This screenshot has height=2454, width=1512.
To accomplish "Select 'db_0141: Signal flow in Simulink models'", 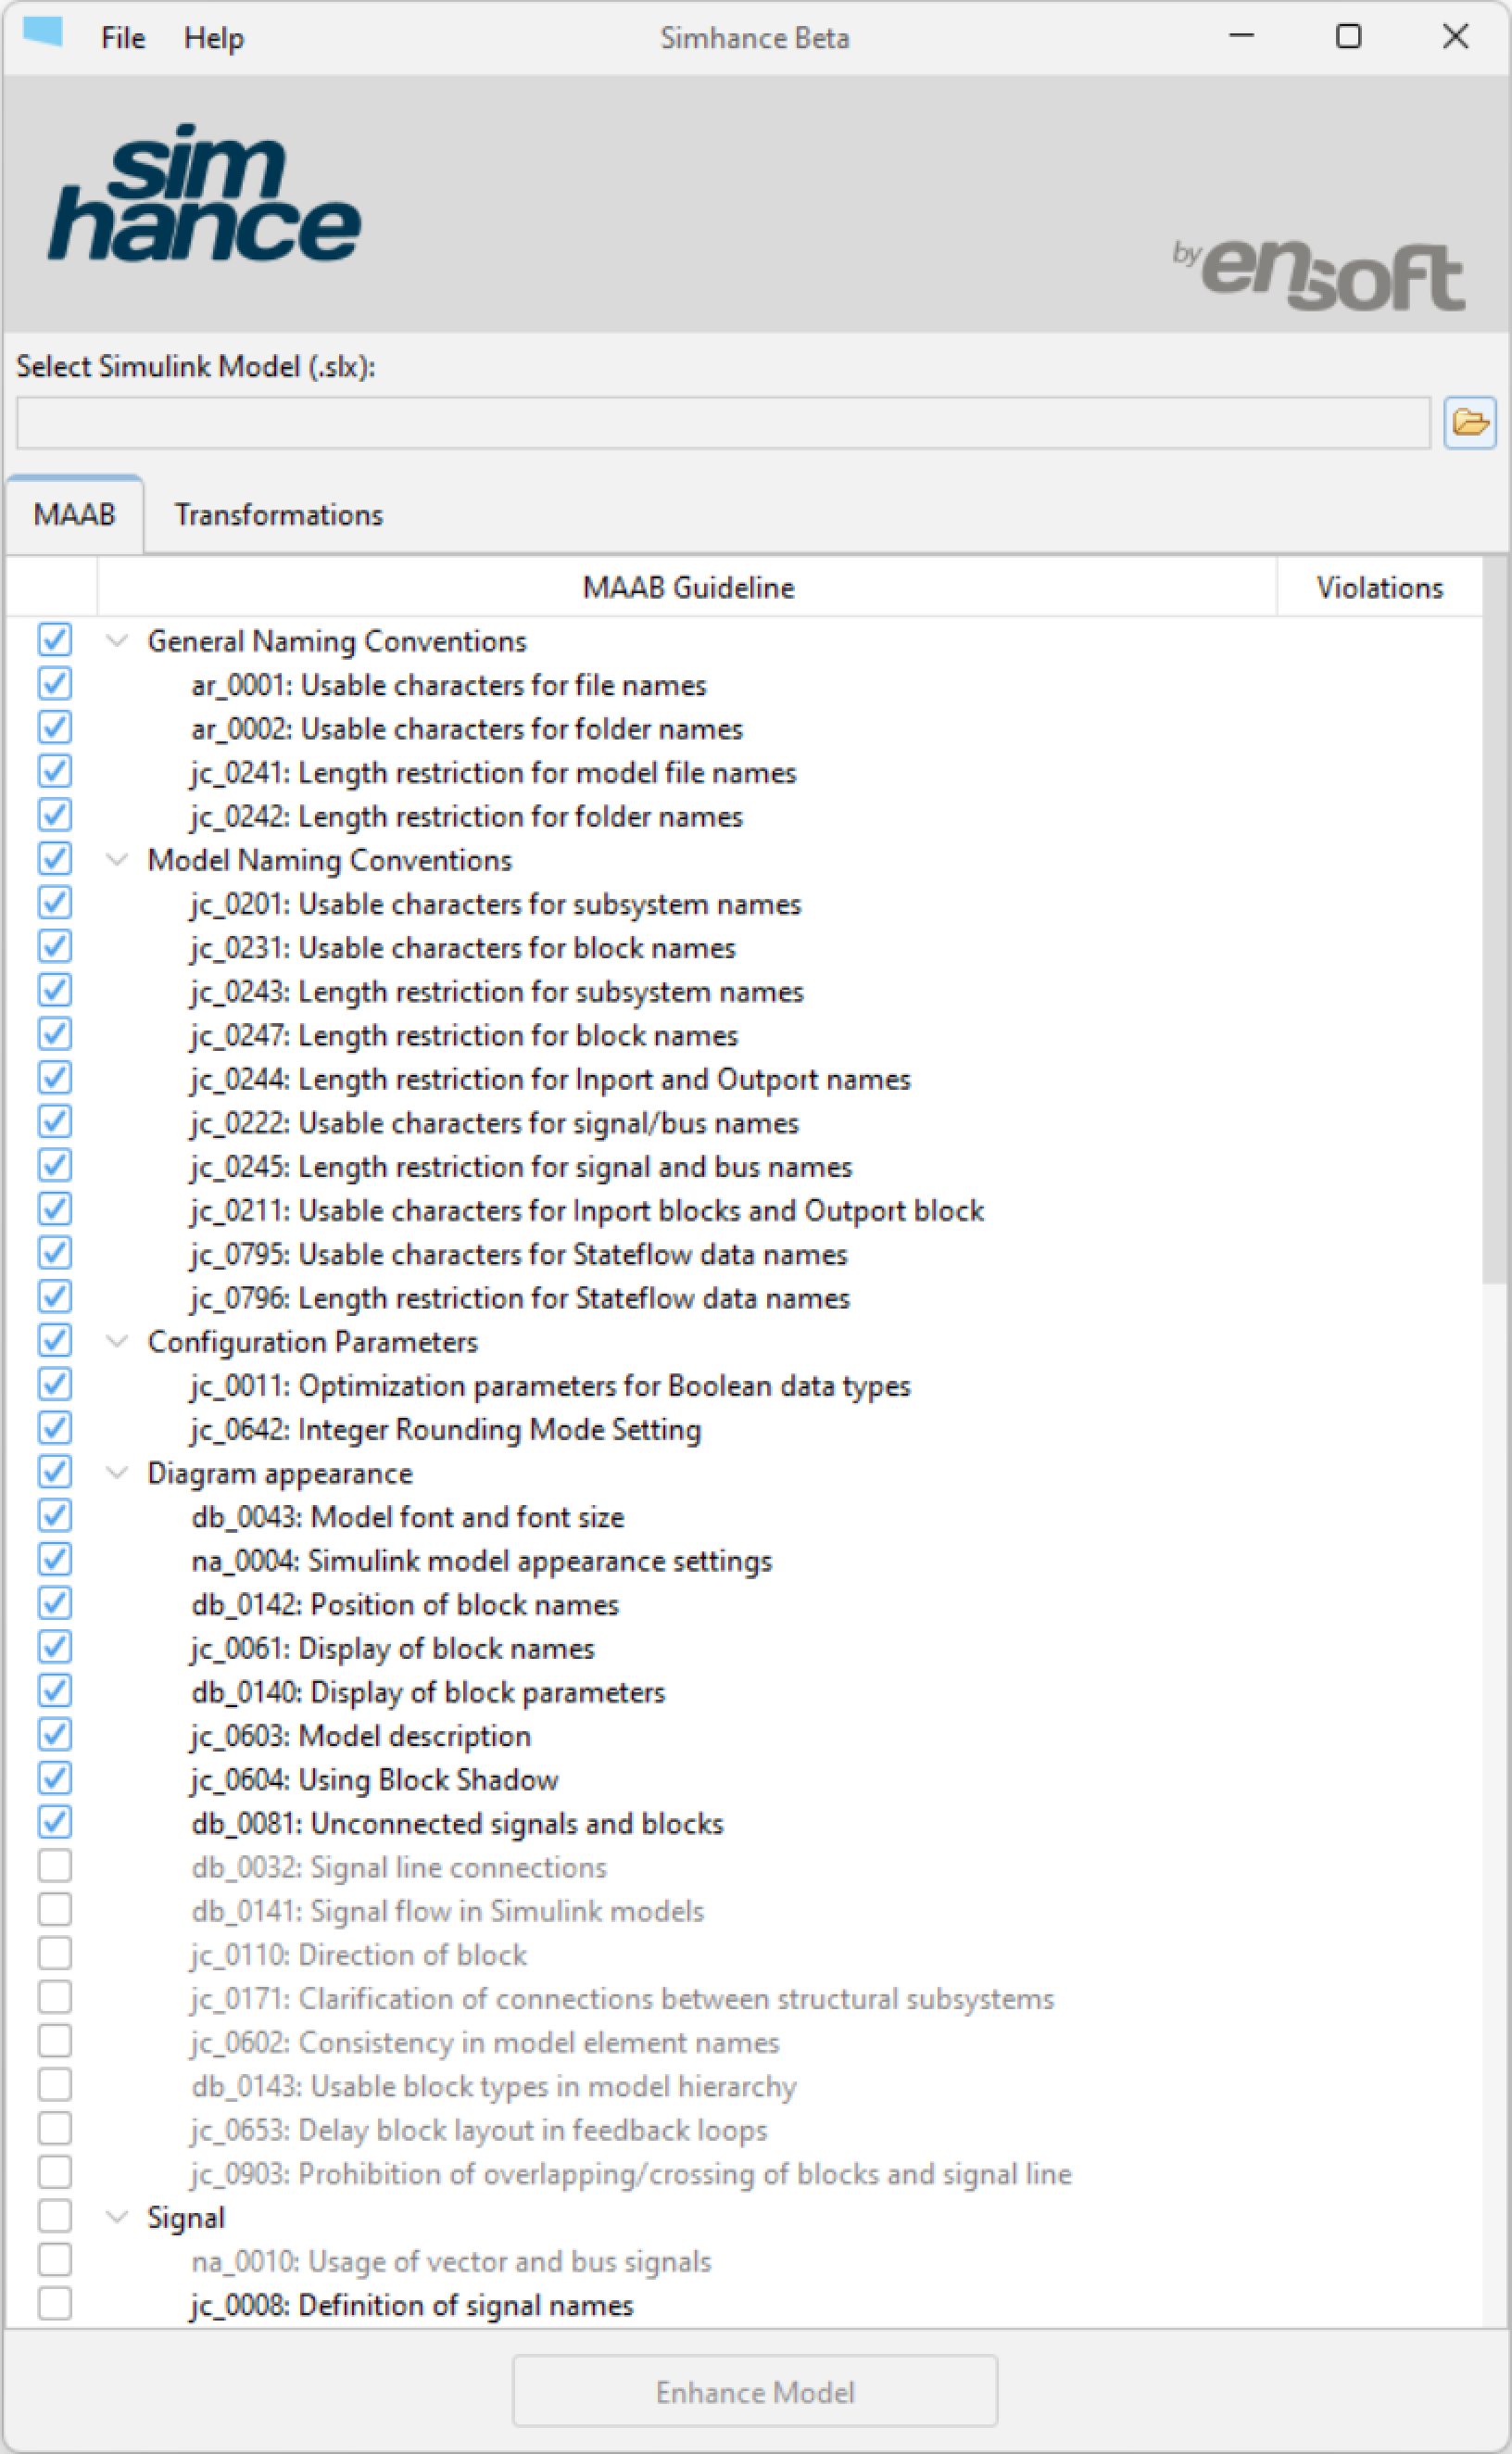I will pyautogui.click(x=448, y=1911).
